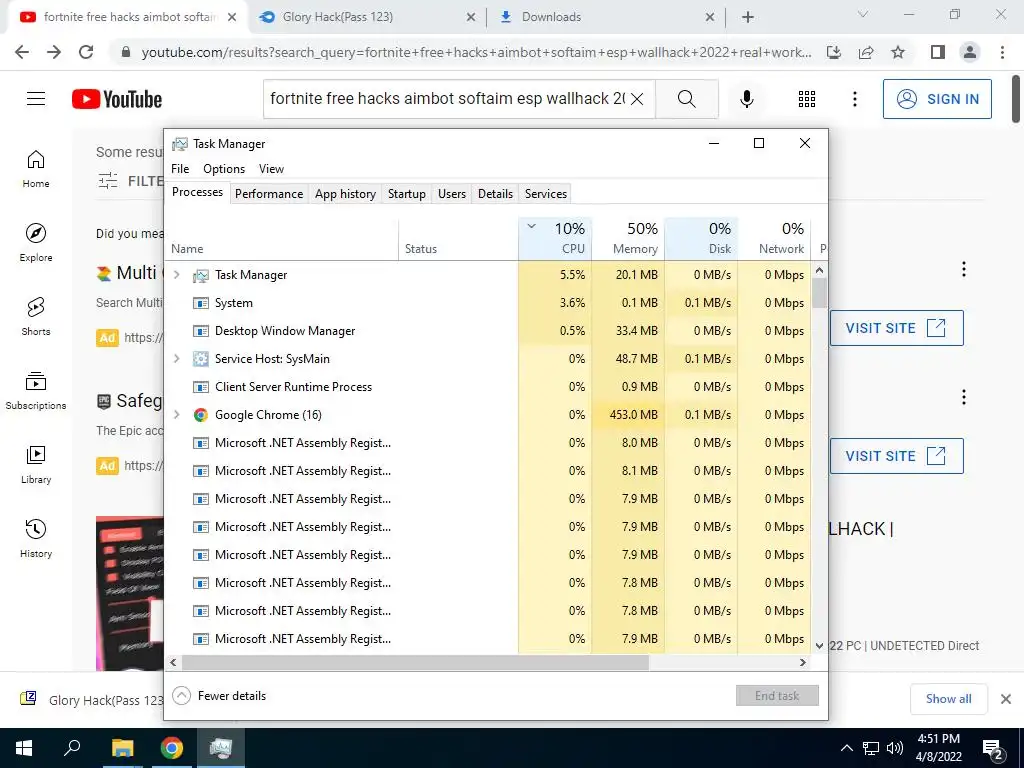Collapse to Fewer details

click(219, 696)
